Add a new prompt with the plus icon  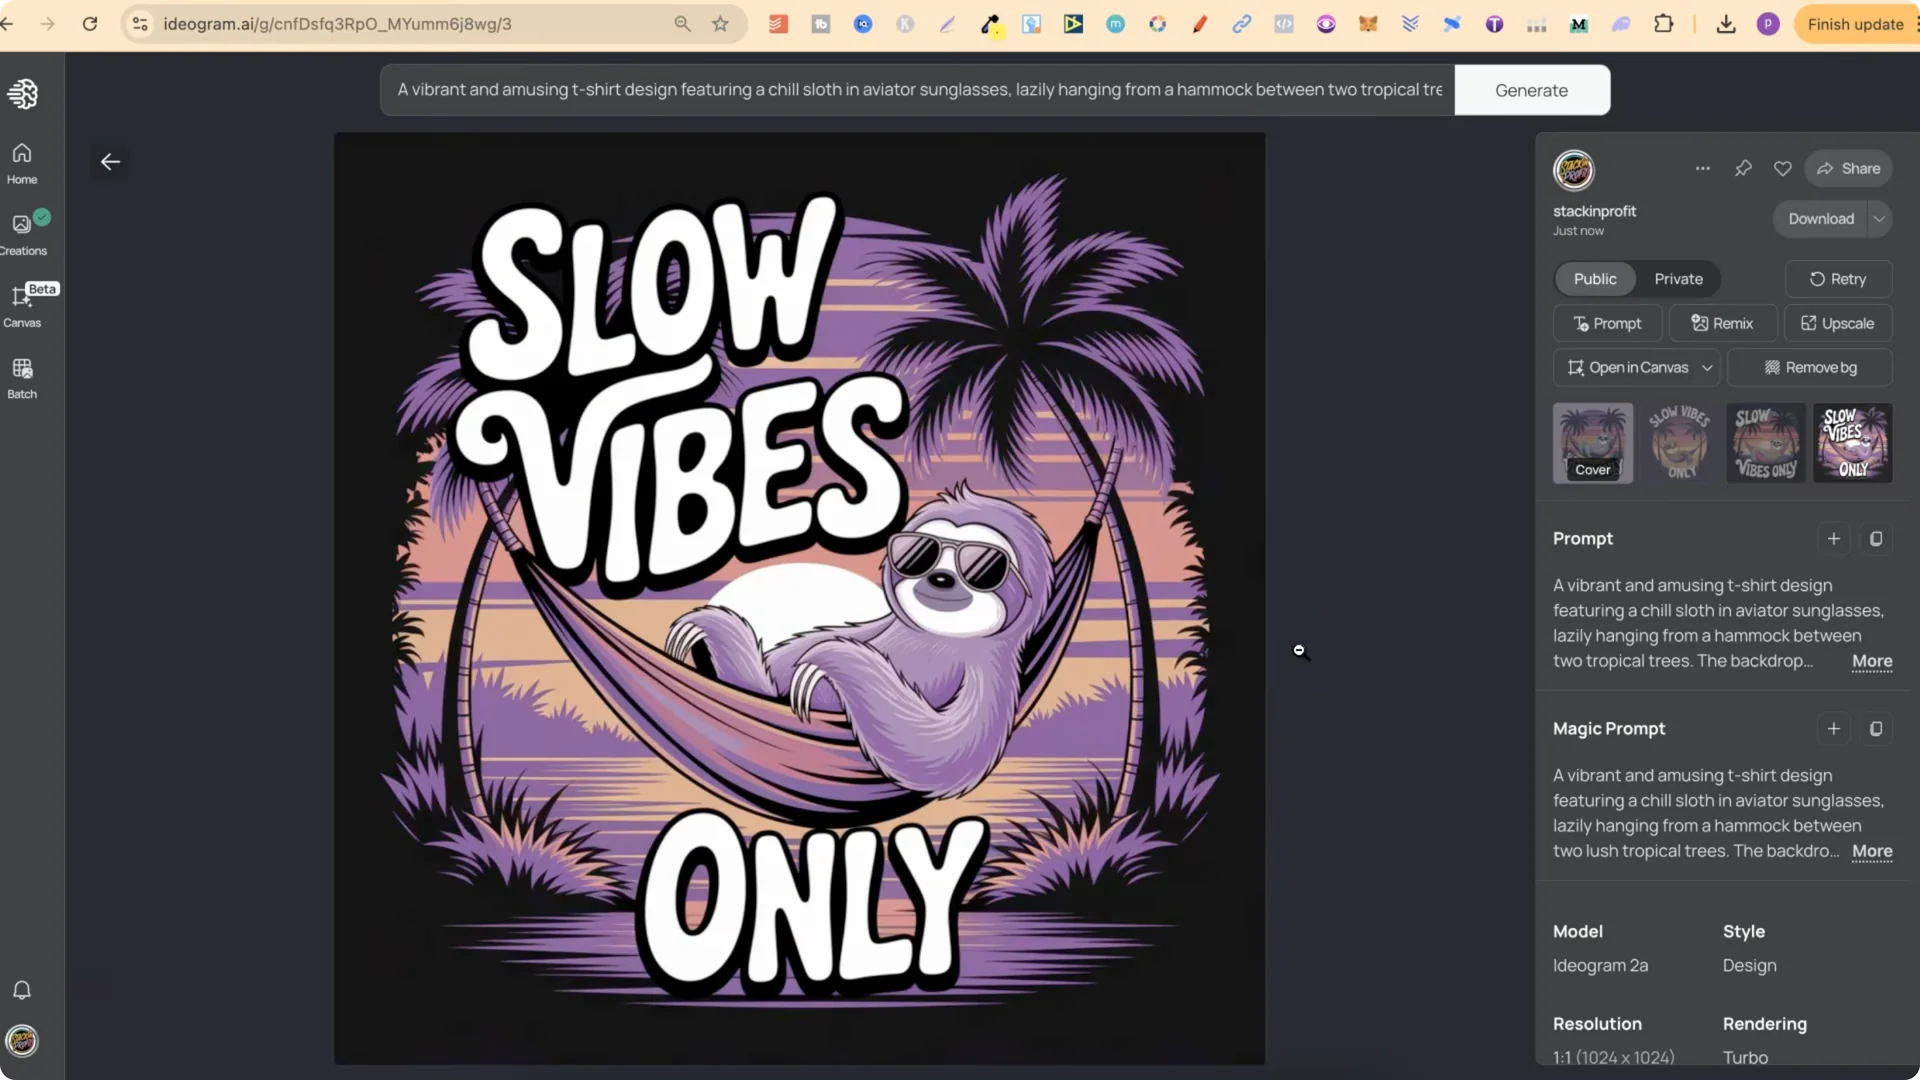pyautogui.click(x=1833, y=538)
